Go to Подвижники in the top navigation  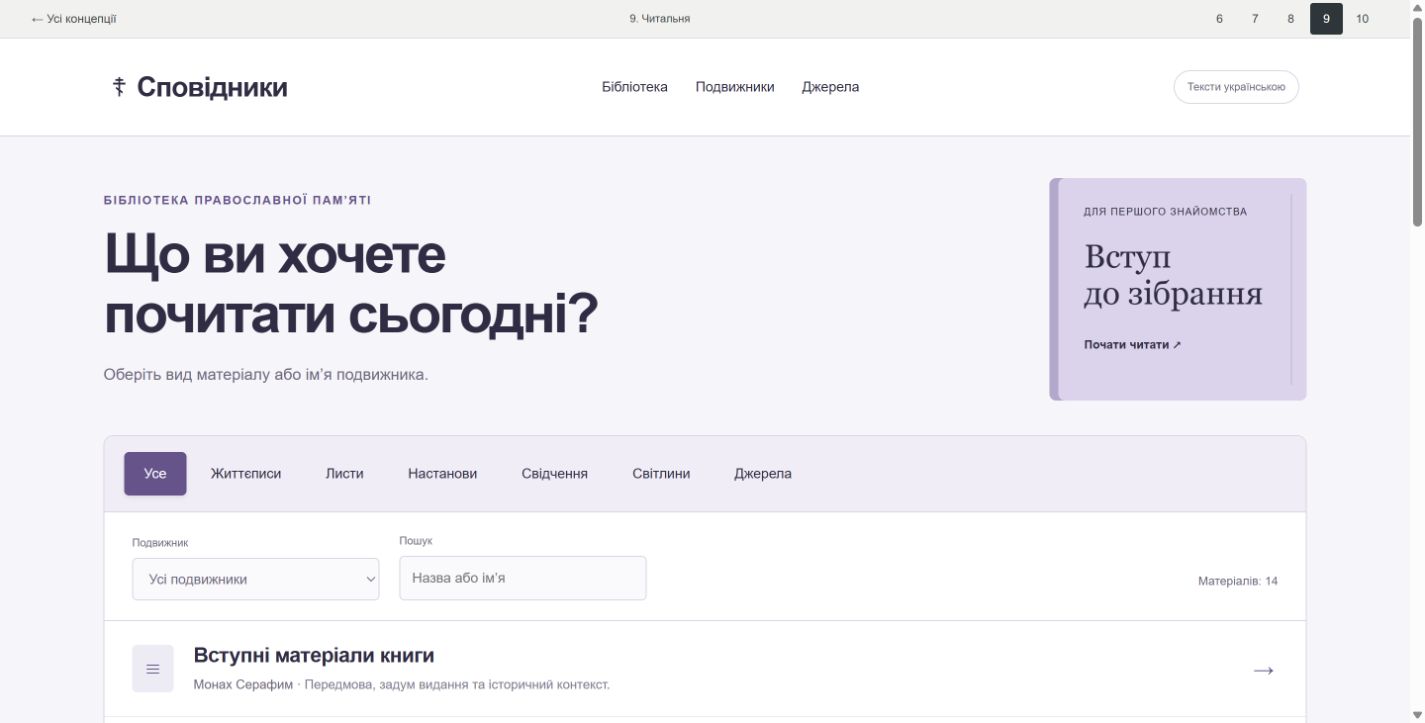735,87
